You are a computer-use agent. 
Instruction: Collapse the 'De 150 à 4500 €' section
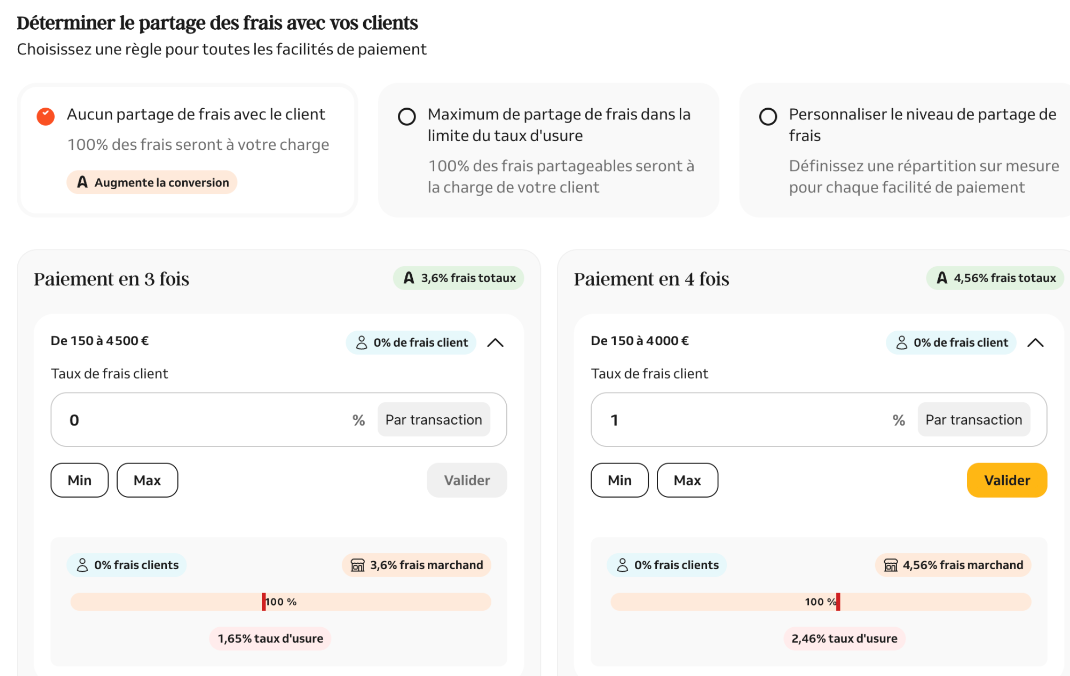pos(495,342)
